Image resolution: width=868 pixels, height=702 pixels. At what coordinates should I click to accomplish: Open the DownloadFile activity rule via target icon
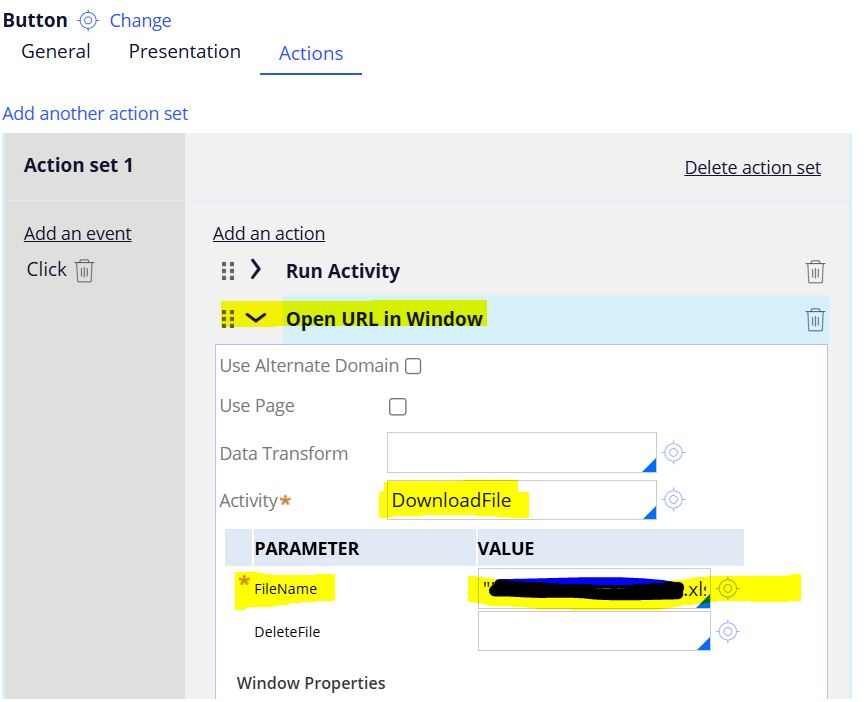tap(673, 499)
